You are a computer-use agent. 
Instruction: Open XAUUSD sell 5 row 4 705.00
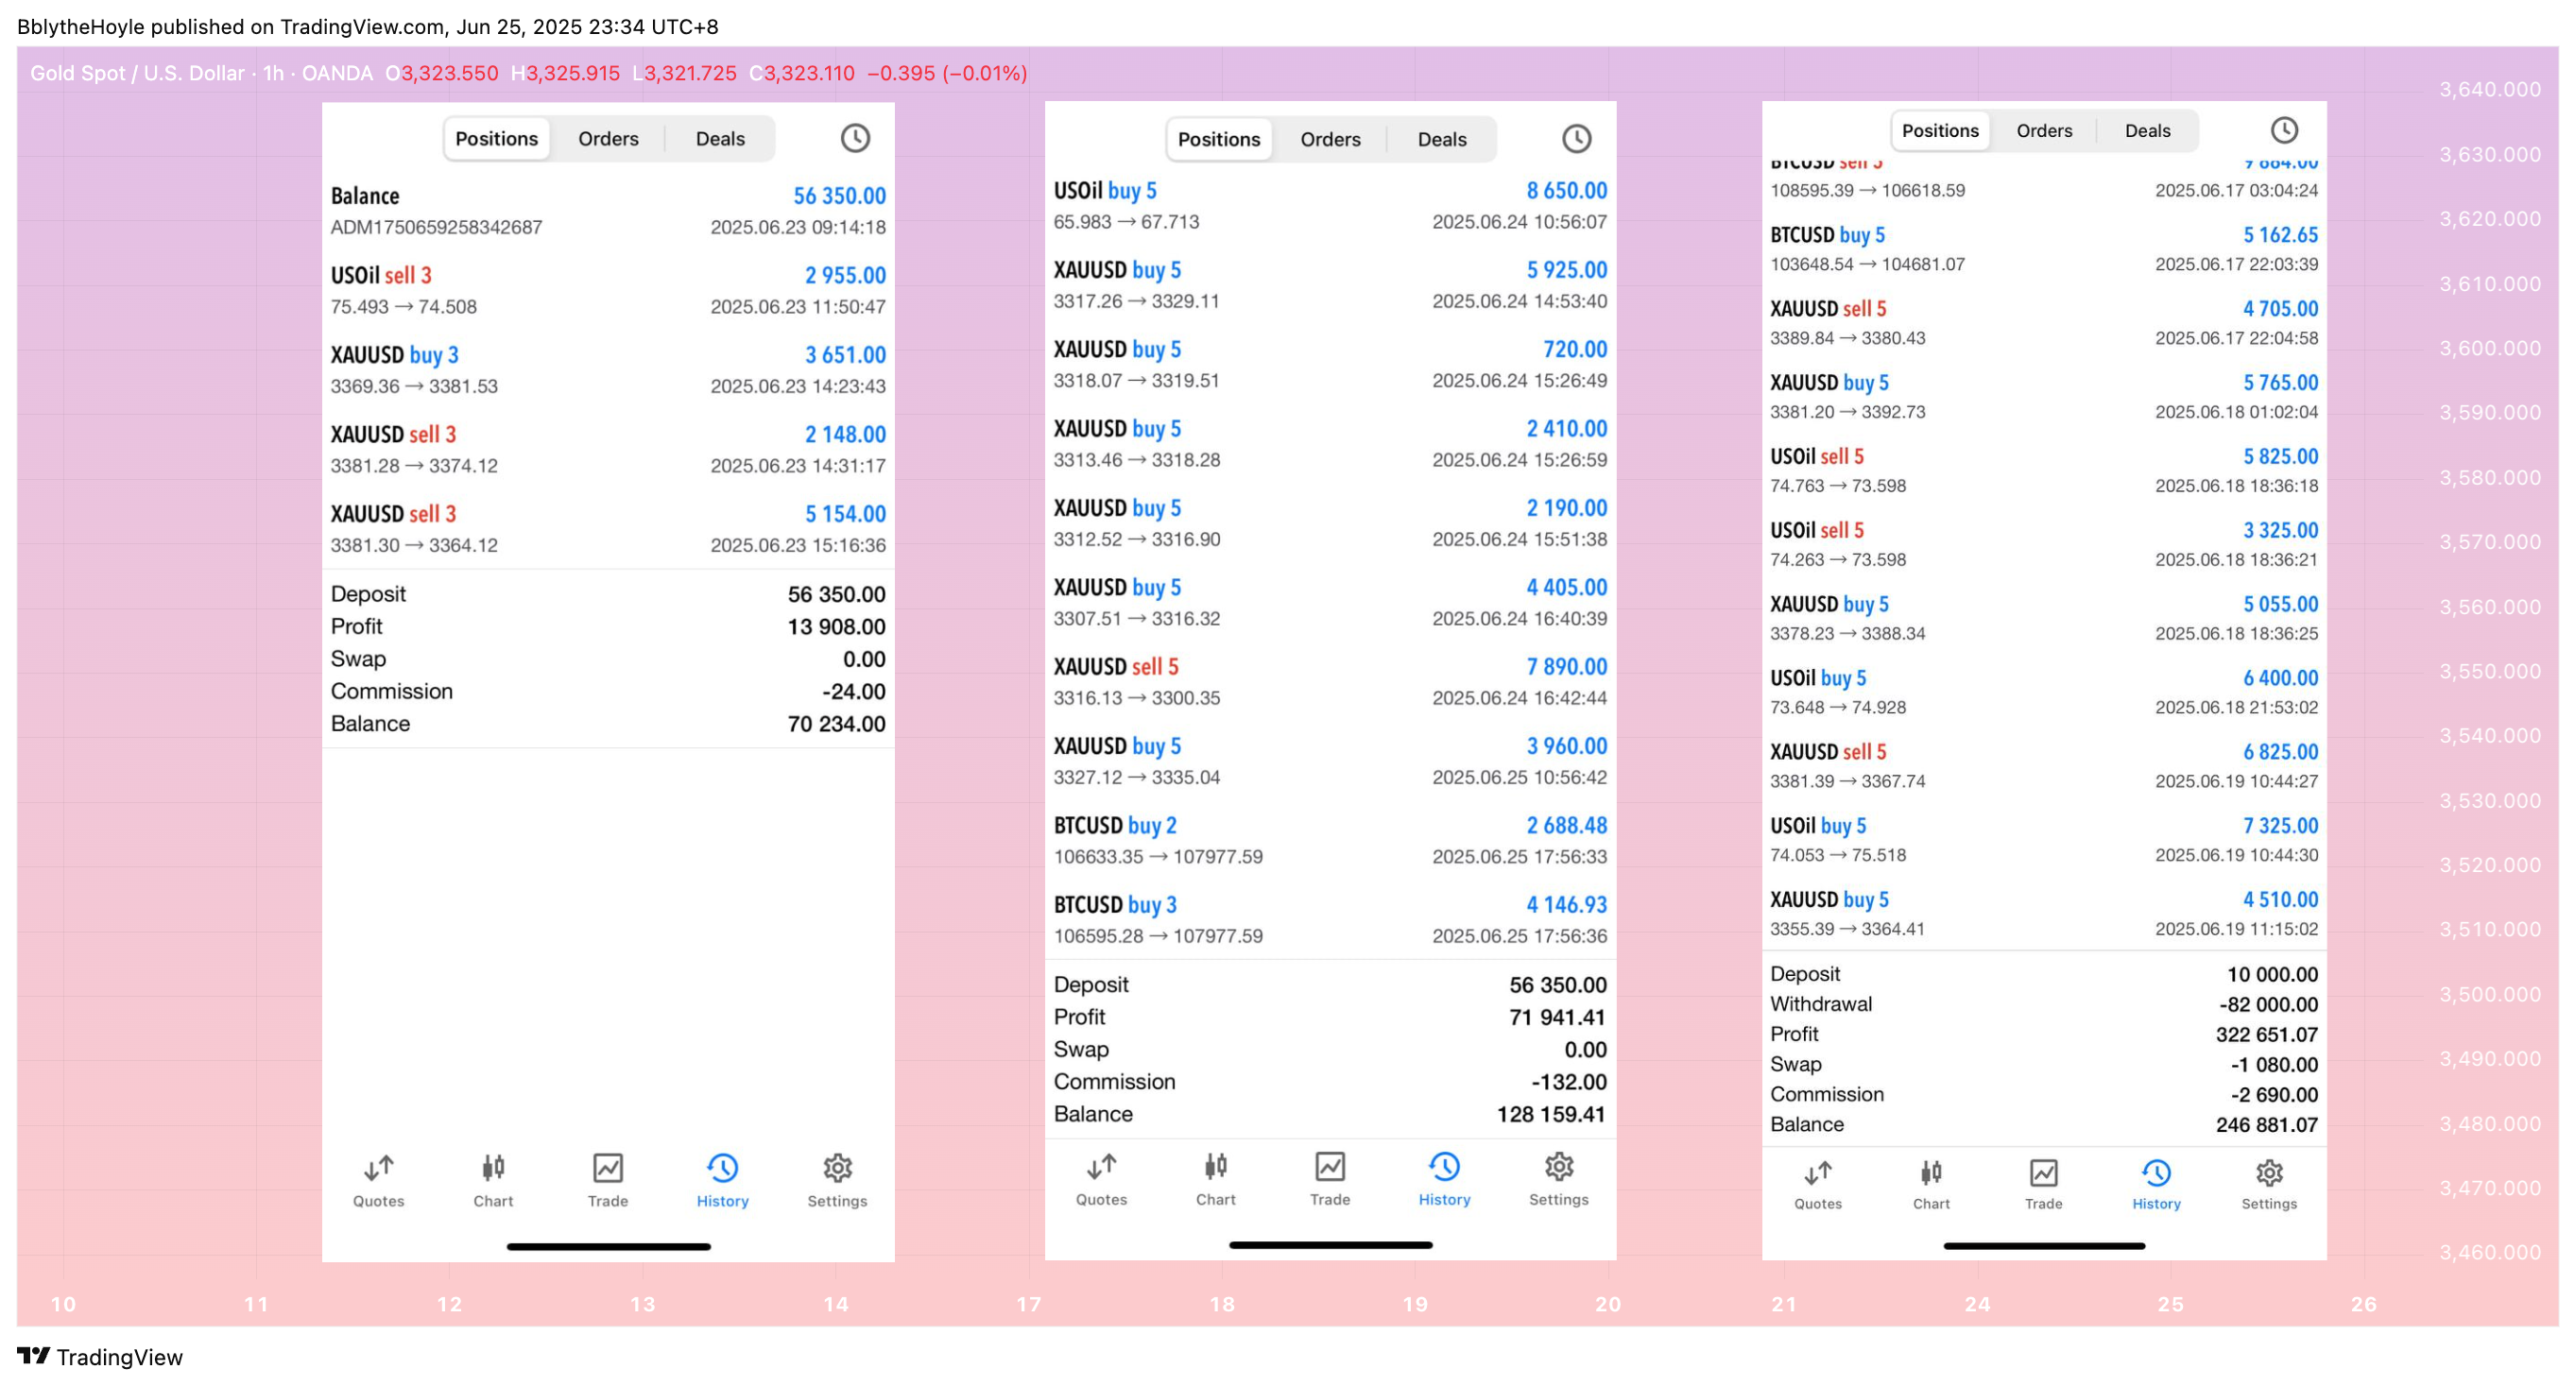(x=2044, y=323)
